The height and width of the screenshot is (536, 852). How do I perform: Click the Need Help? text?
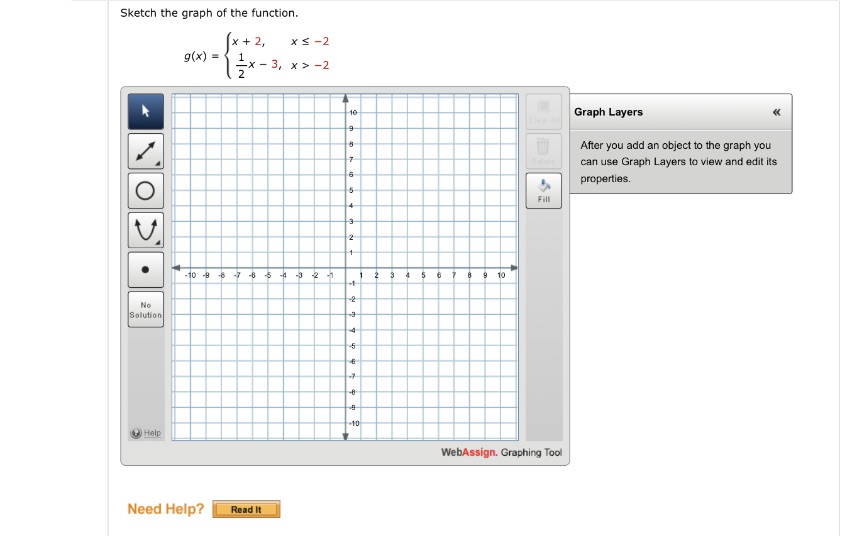tap(166, 509)
